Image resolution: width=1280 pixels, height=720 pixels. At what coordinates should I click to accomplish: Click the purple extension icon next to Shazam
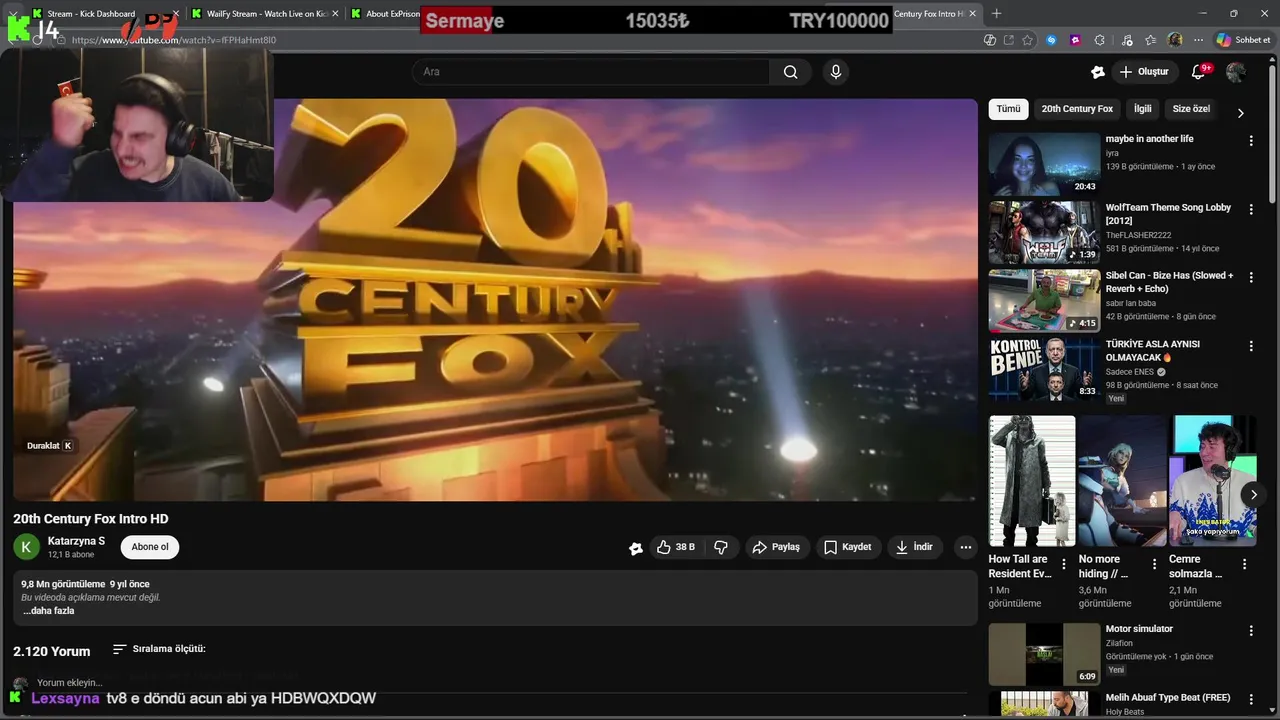1075,40
